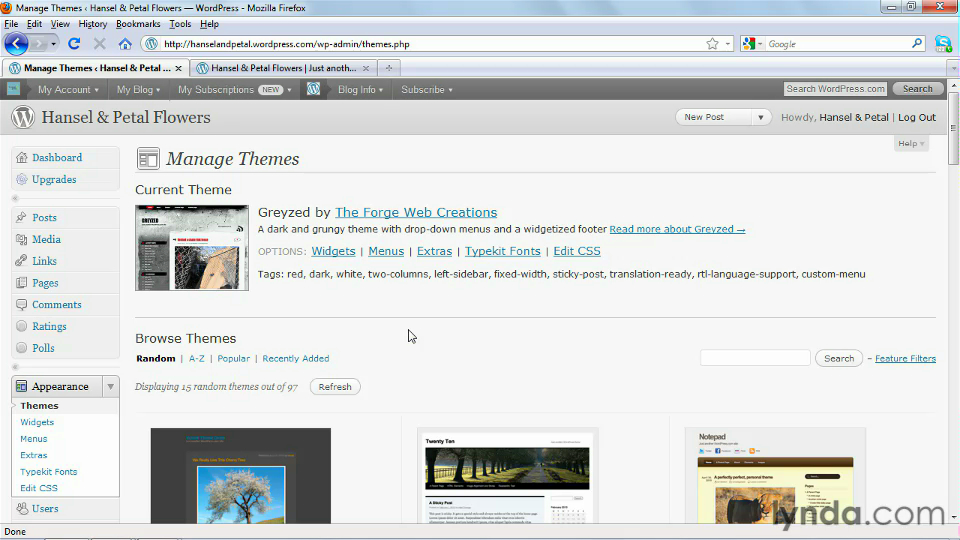
Task: Open the File menu
Action: point(11,24)
